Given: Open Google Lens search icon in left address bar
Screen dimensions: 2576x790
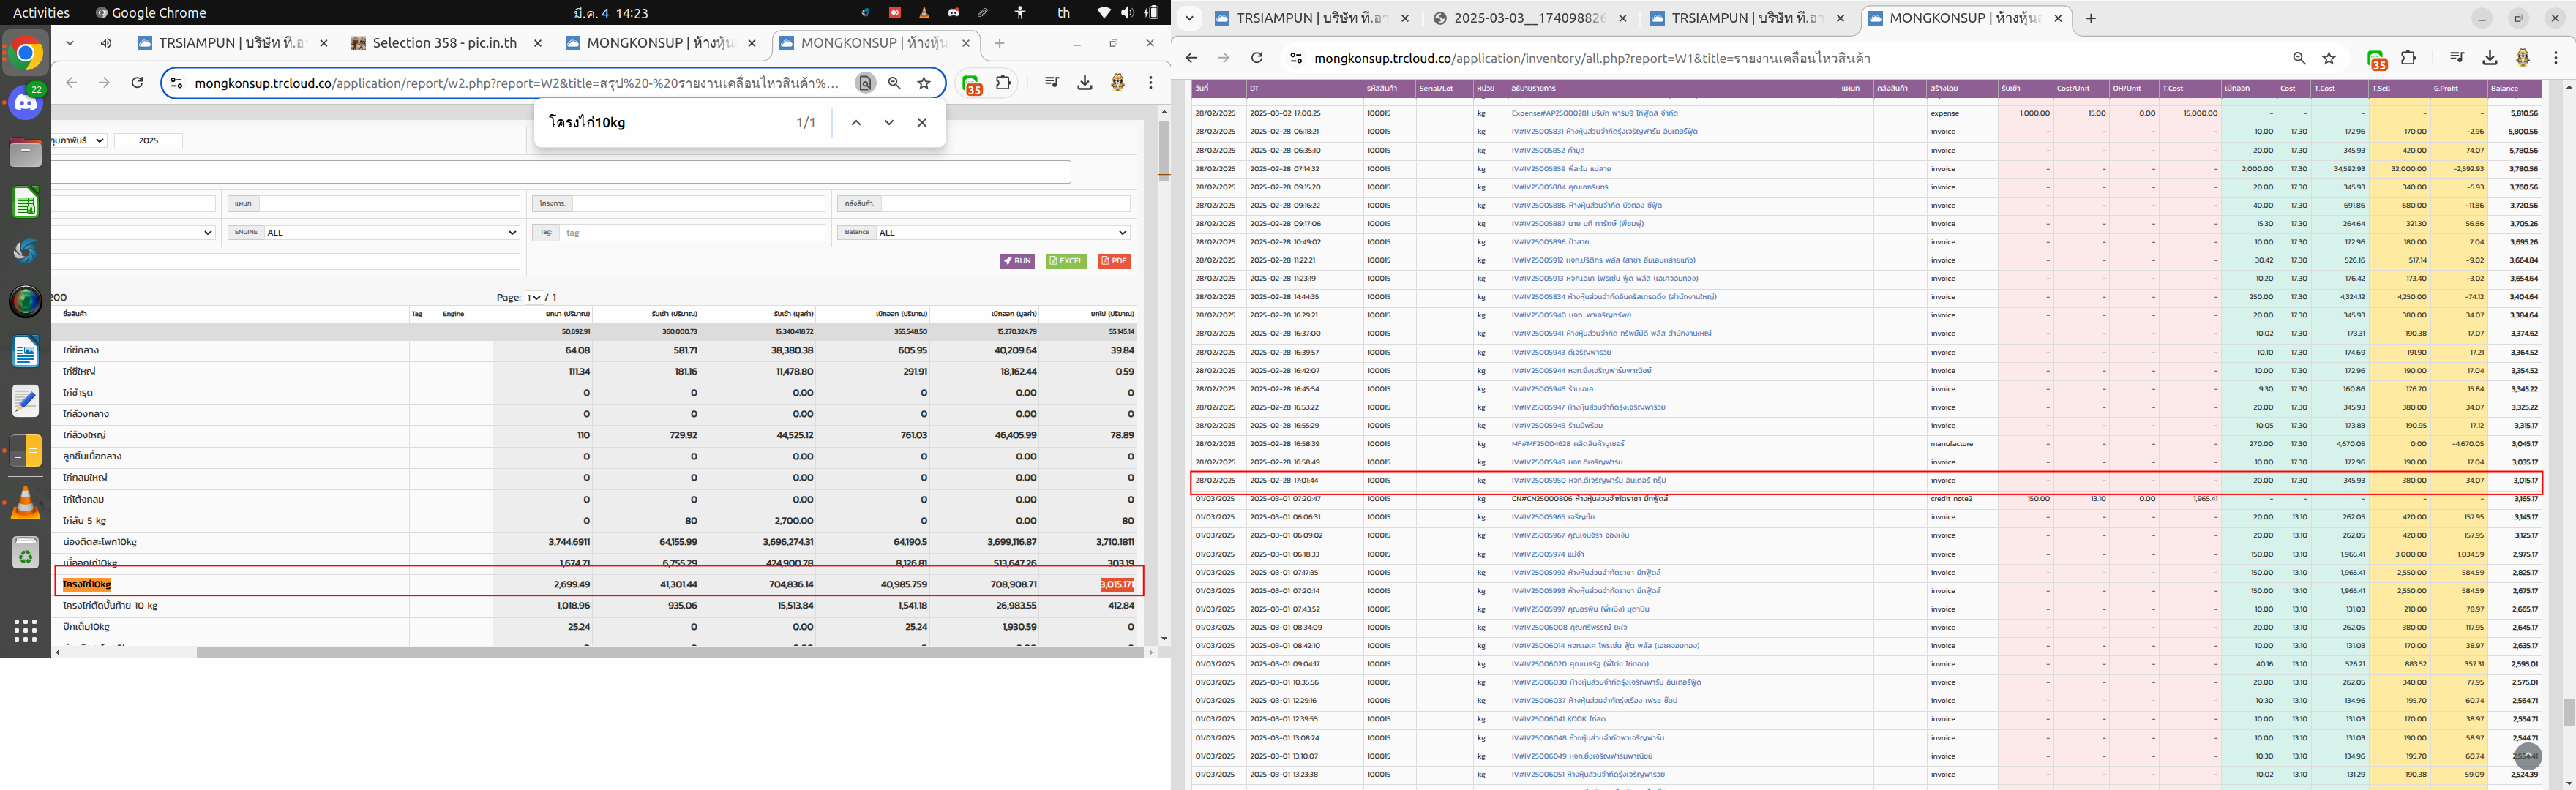Looking at the screenshot, I should (866, 83).
